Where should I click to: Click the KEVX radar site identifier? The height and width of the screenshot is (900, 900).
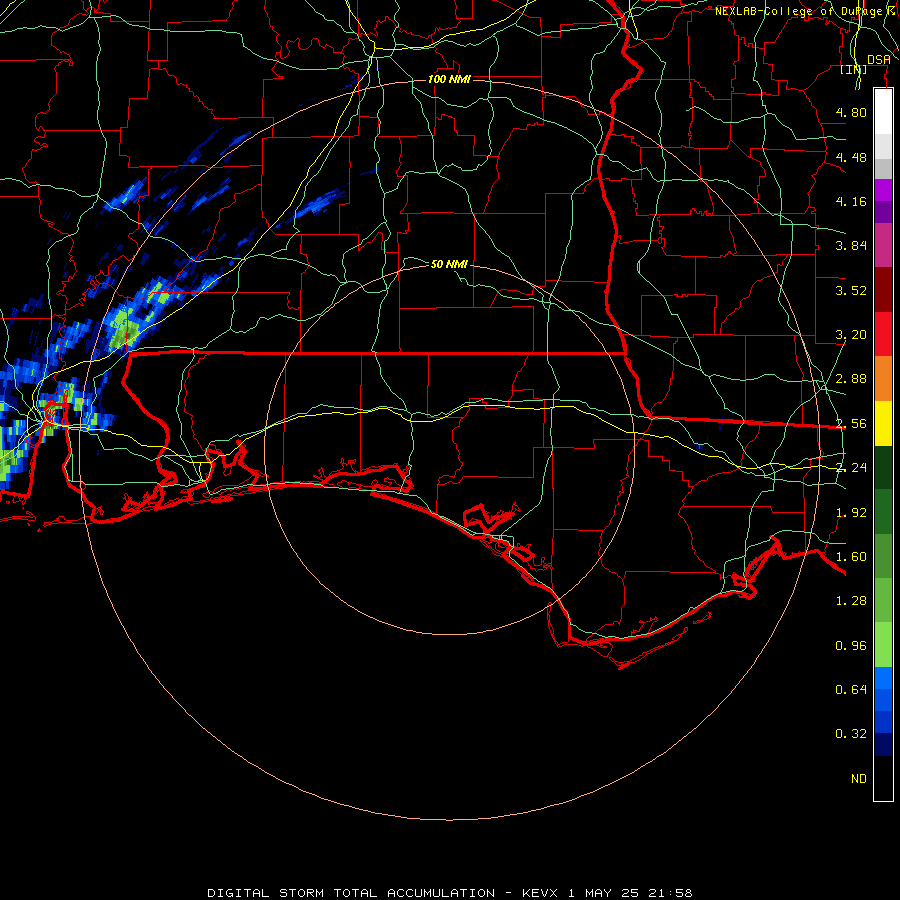click(x=540, y=893)
